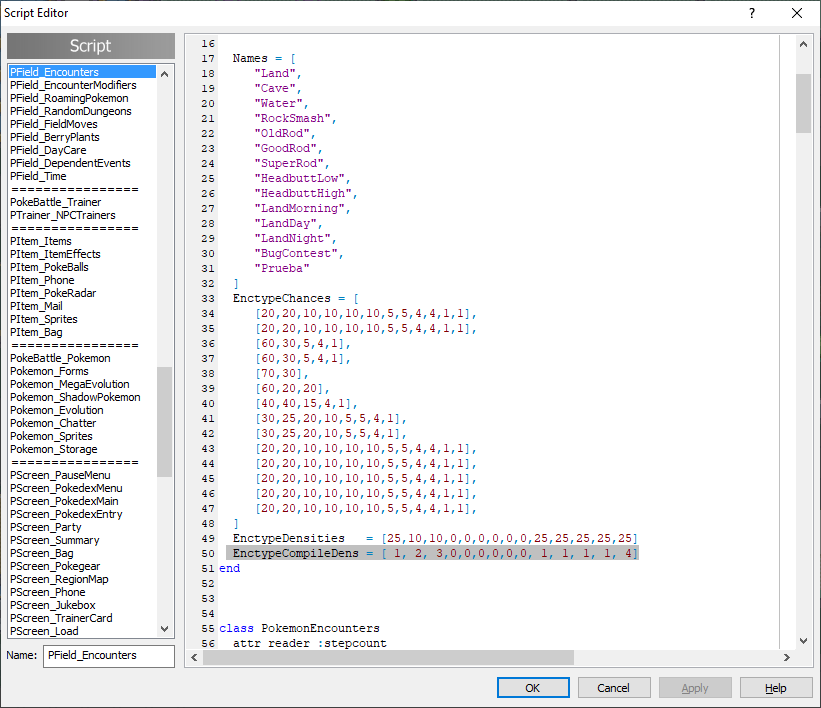Select PField_EncounterModifiers script

[x=73, y=85]
